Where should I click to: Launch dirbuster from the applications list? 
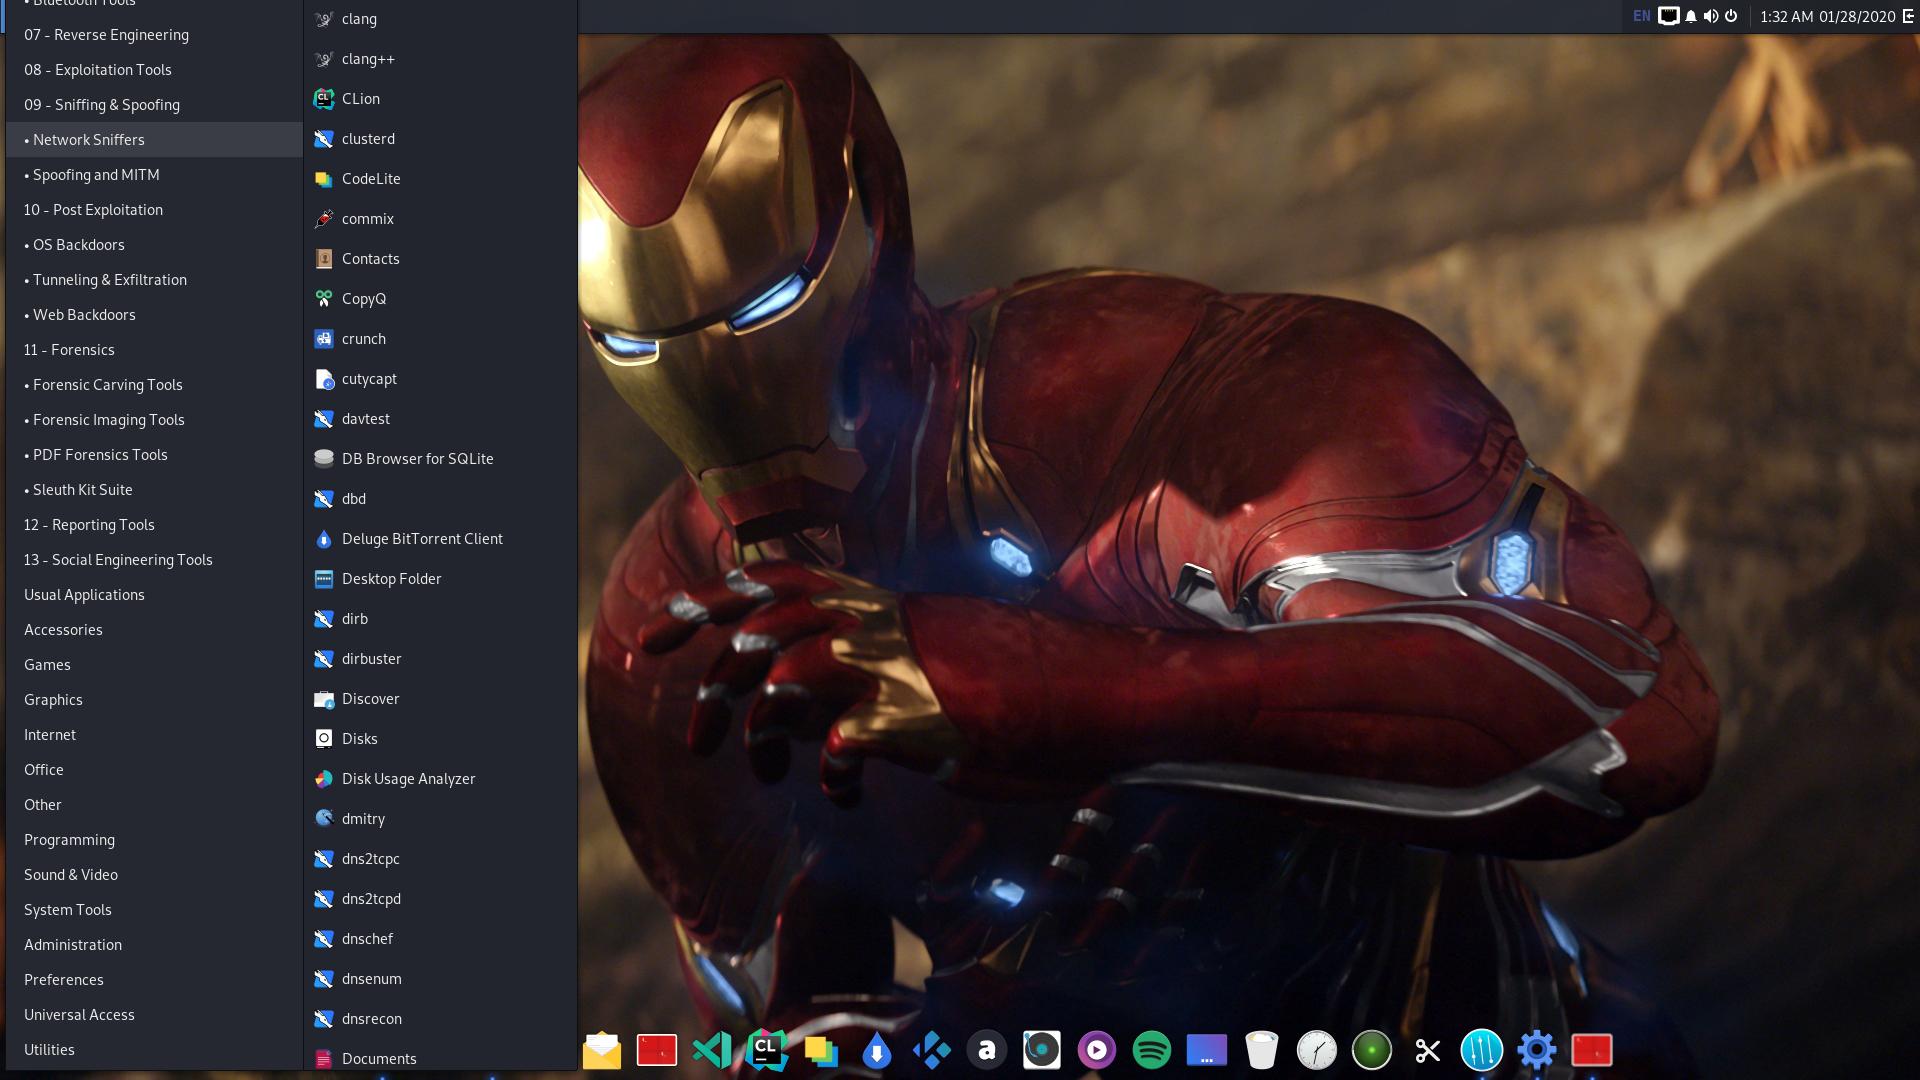(440, 659)
